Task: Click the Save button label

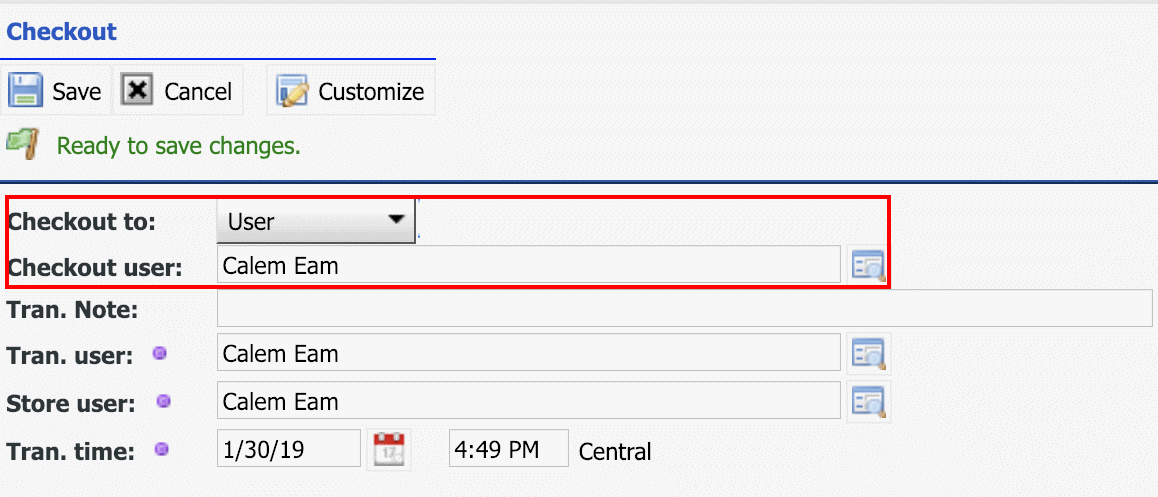Action: click(77, 92)
